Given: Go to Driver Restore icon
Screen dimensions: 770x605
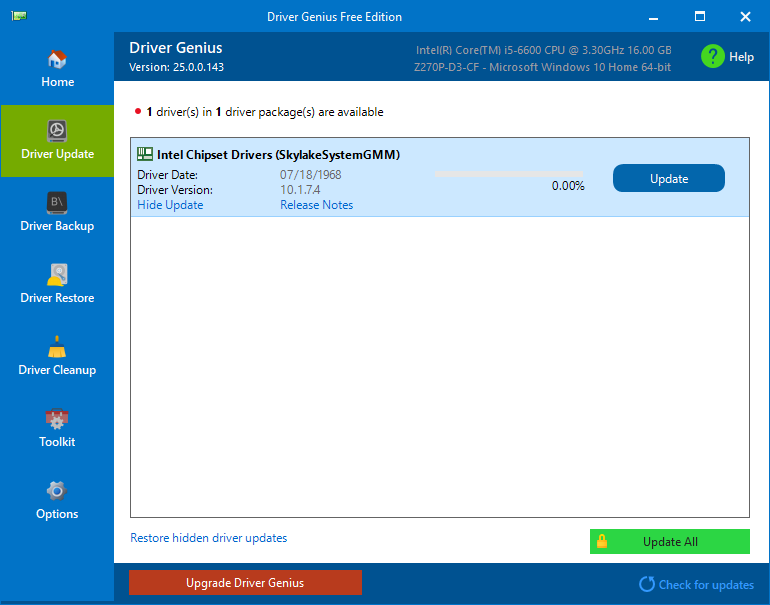Looking at the screenshot, I should 57,275.
